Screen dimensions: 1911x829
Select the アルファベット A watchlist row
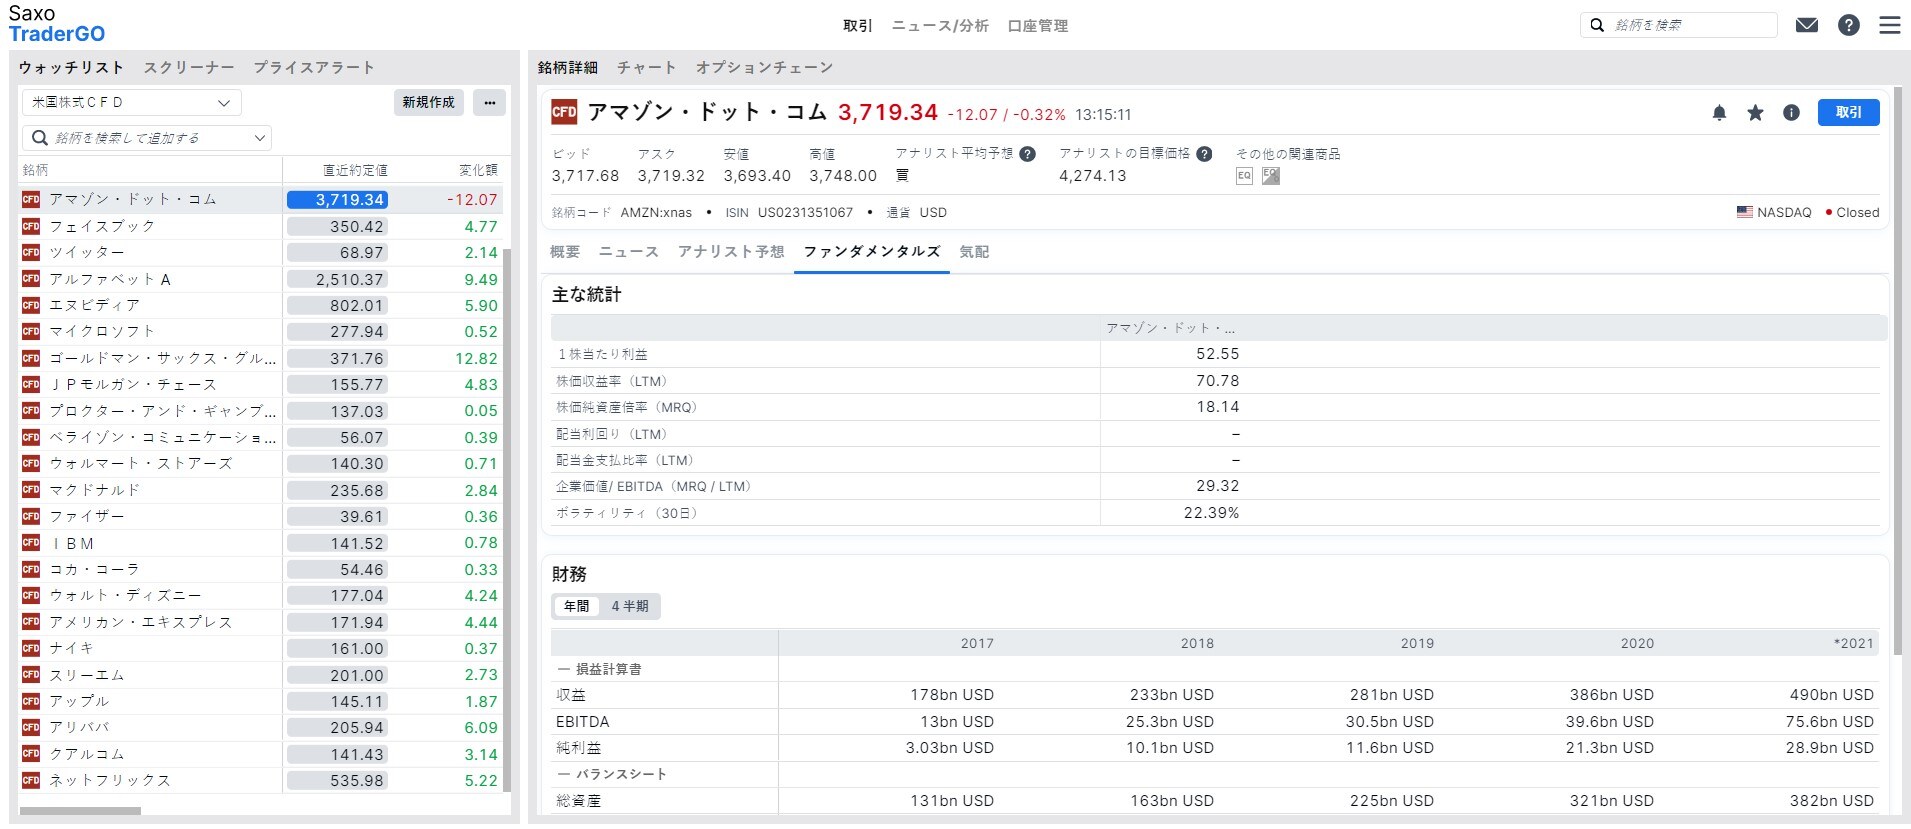point(260,279)
